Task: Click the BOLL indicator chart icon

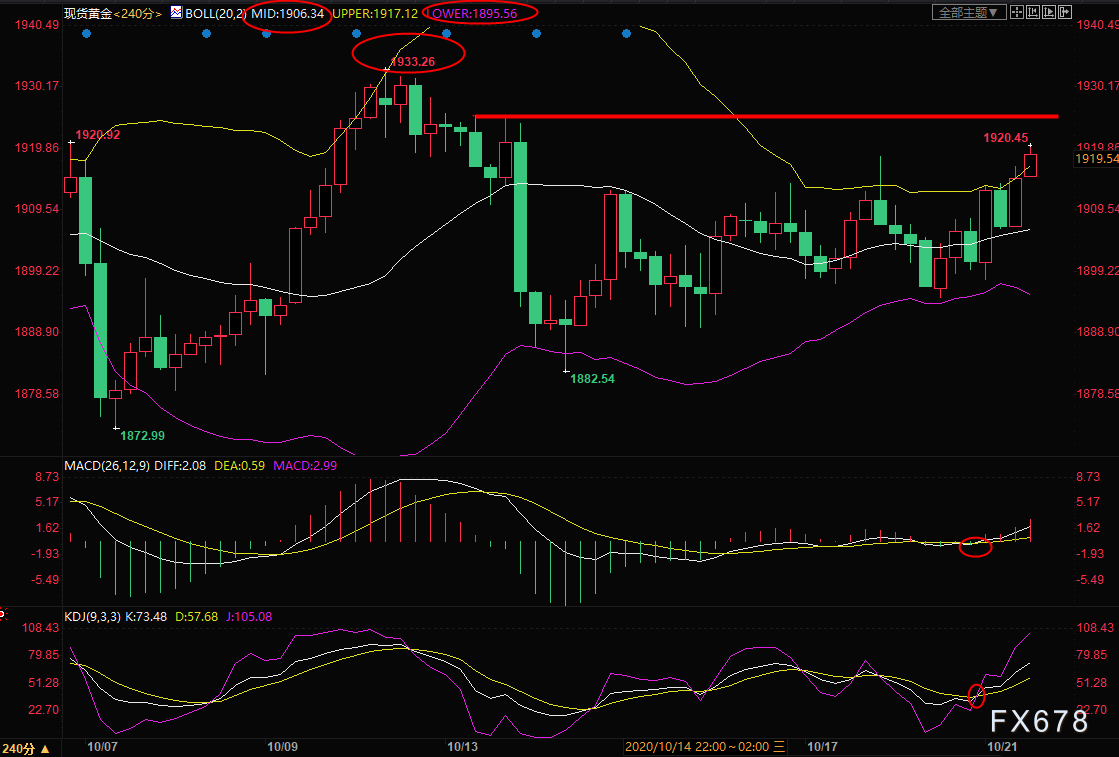Action: pos(176,12)
